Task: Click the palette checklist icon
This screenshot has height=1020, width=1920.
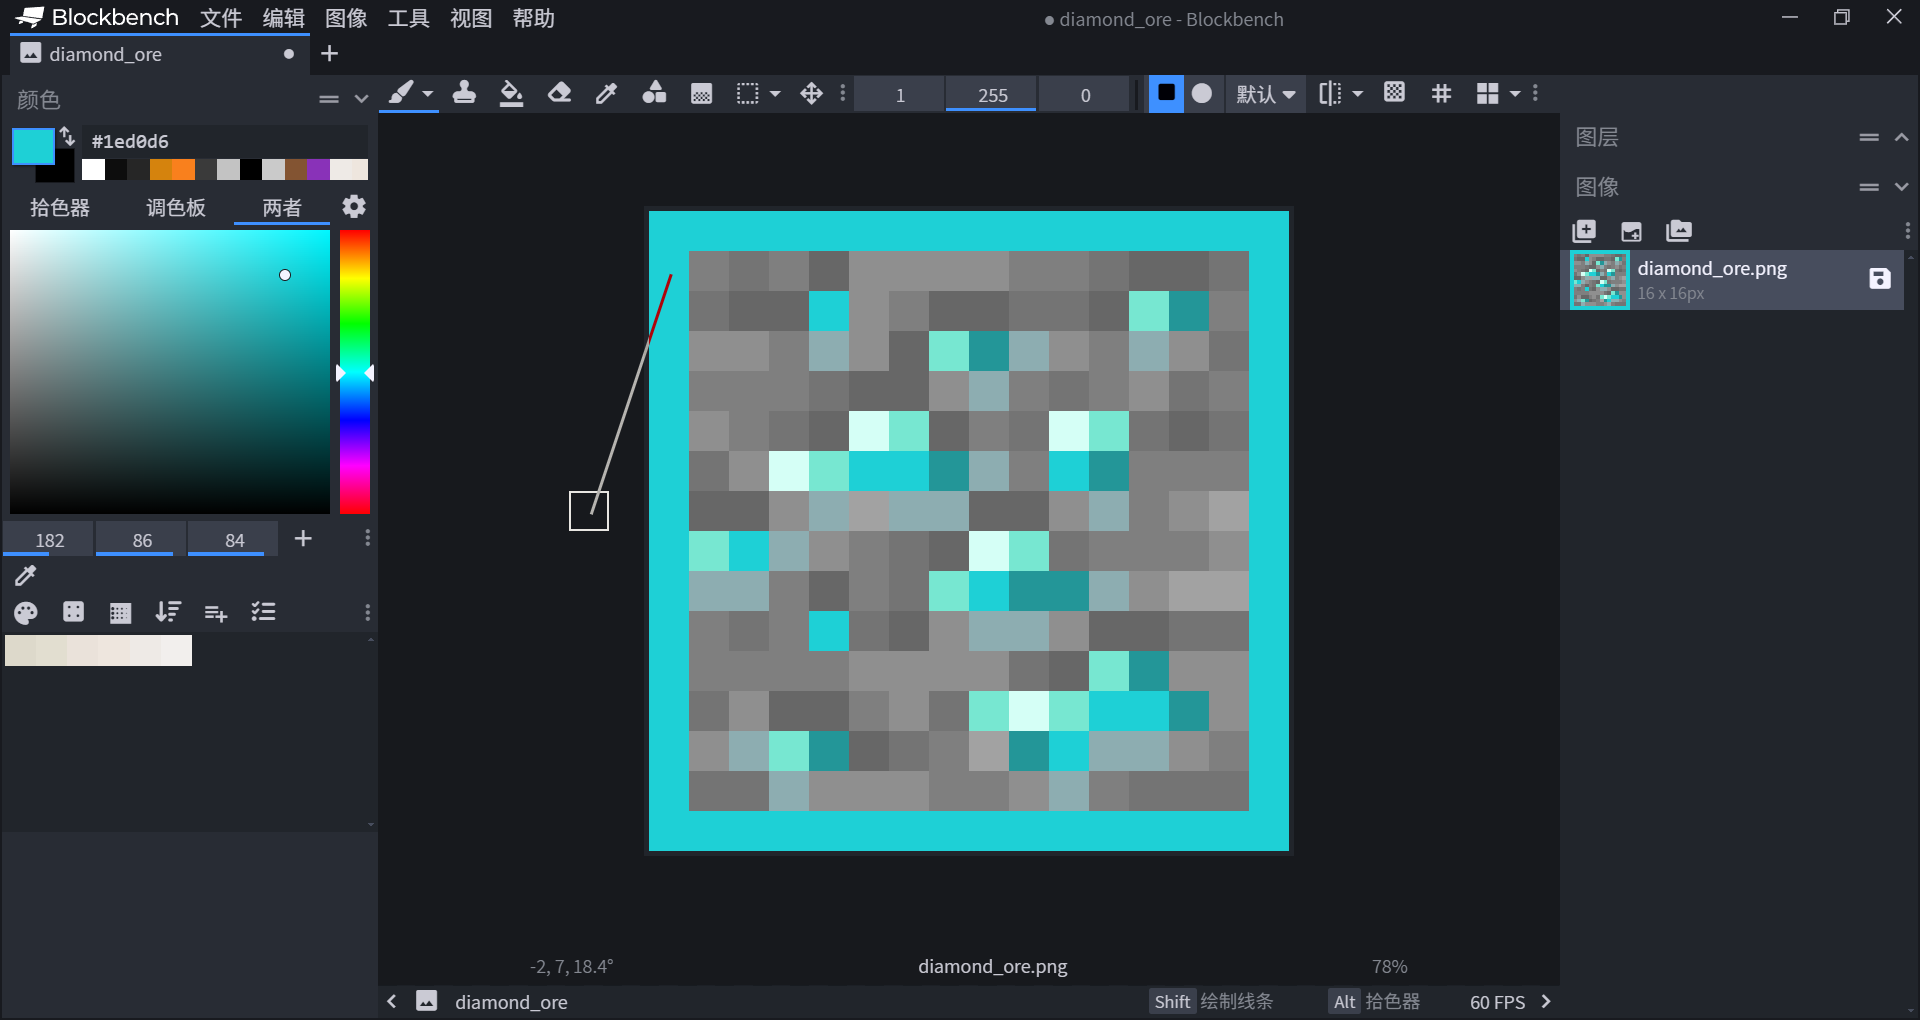Action: tap(263, 612)
